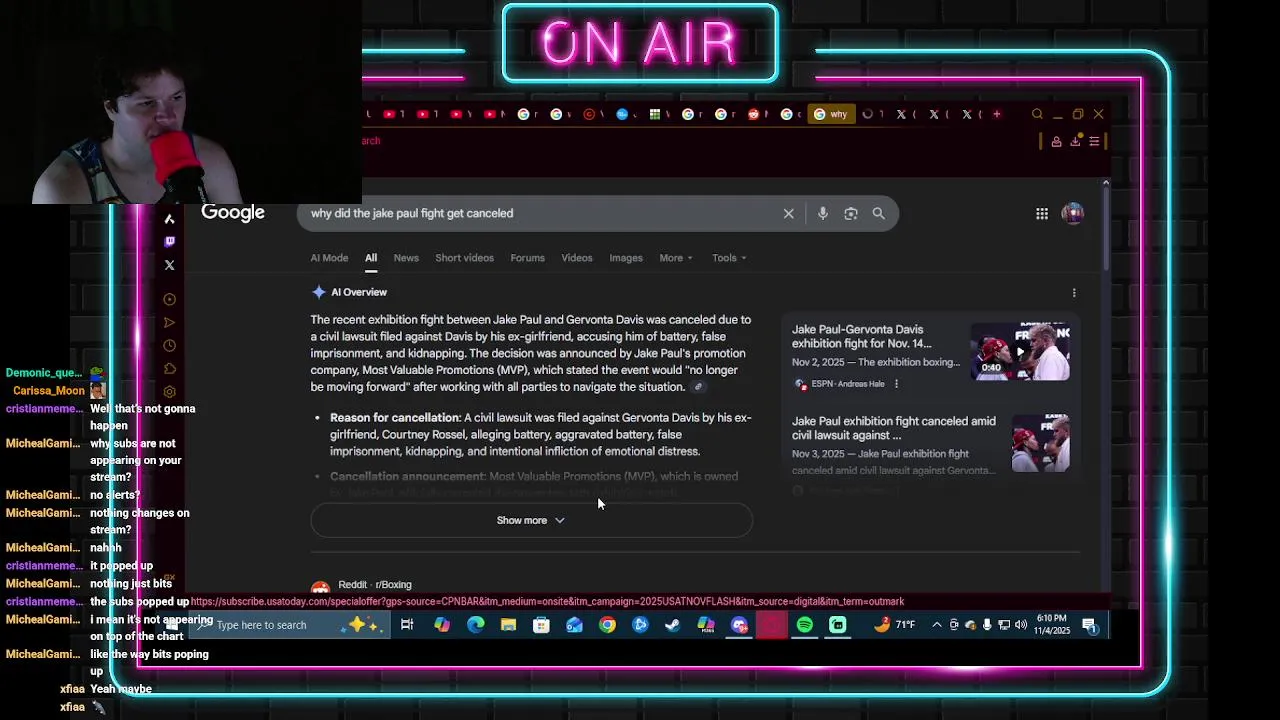
Task: Open the Aria AI icon in sidebar
Action: [x=169, y=219]
